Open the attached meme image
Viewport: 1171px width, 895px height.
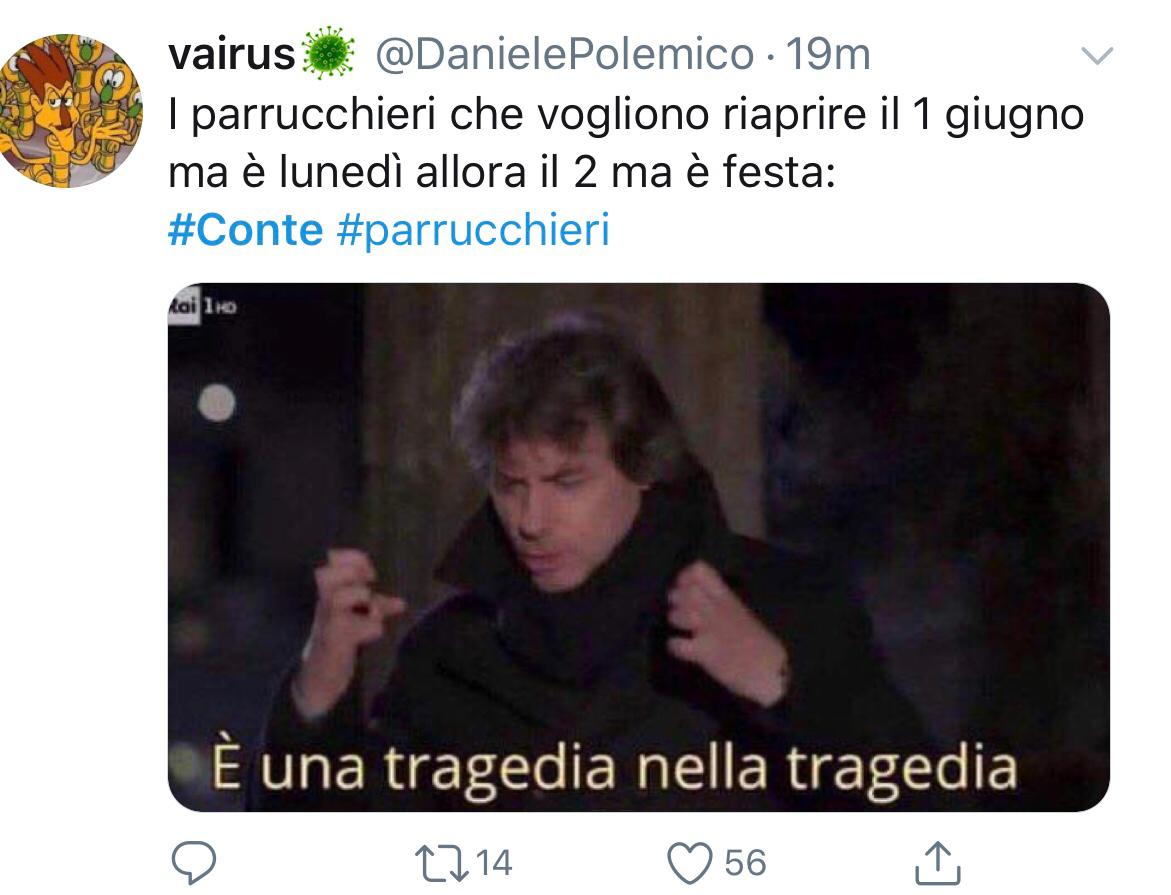[639, 547]
